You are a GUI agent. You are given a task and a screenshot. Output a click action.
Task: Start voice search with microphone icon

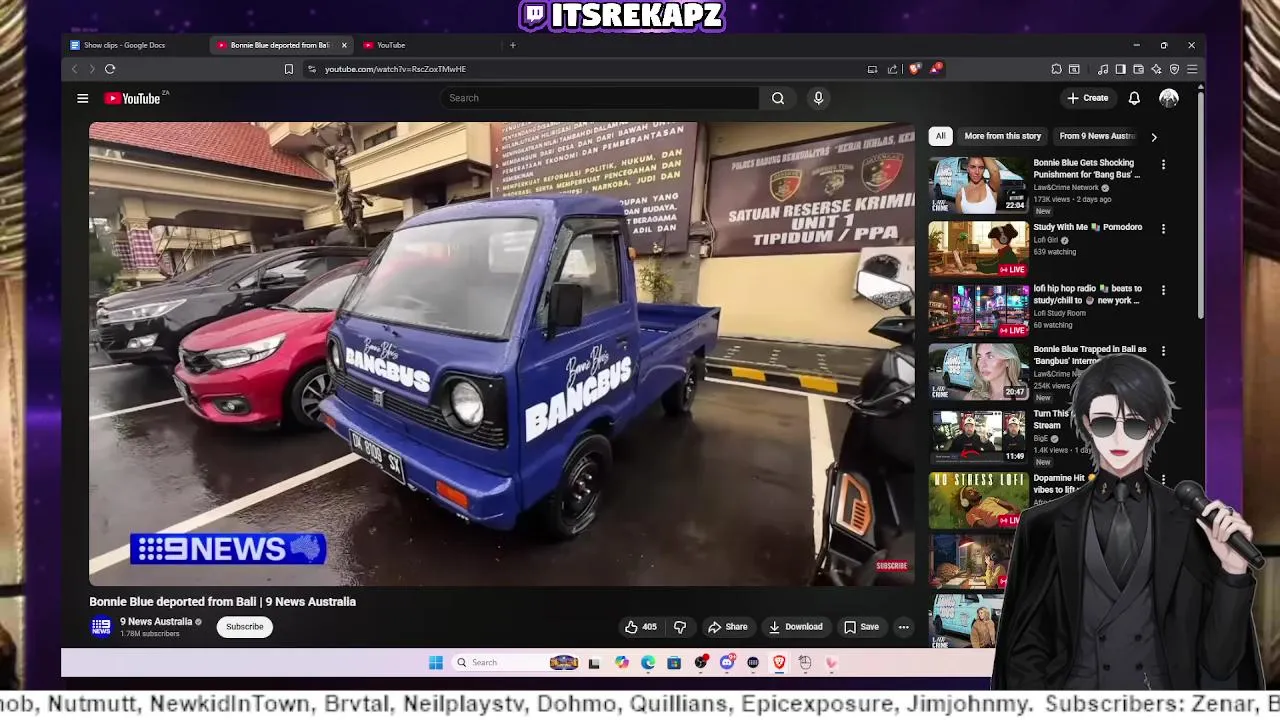(x=818, y=98)
